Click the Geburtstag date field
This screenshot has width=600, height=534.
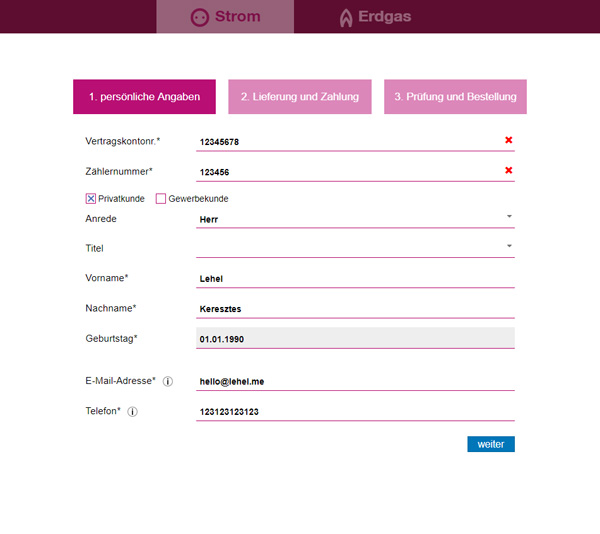pos(355,339)
